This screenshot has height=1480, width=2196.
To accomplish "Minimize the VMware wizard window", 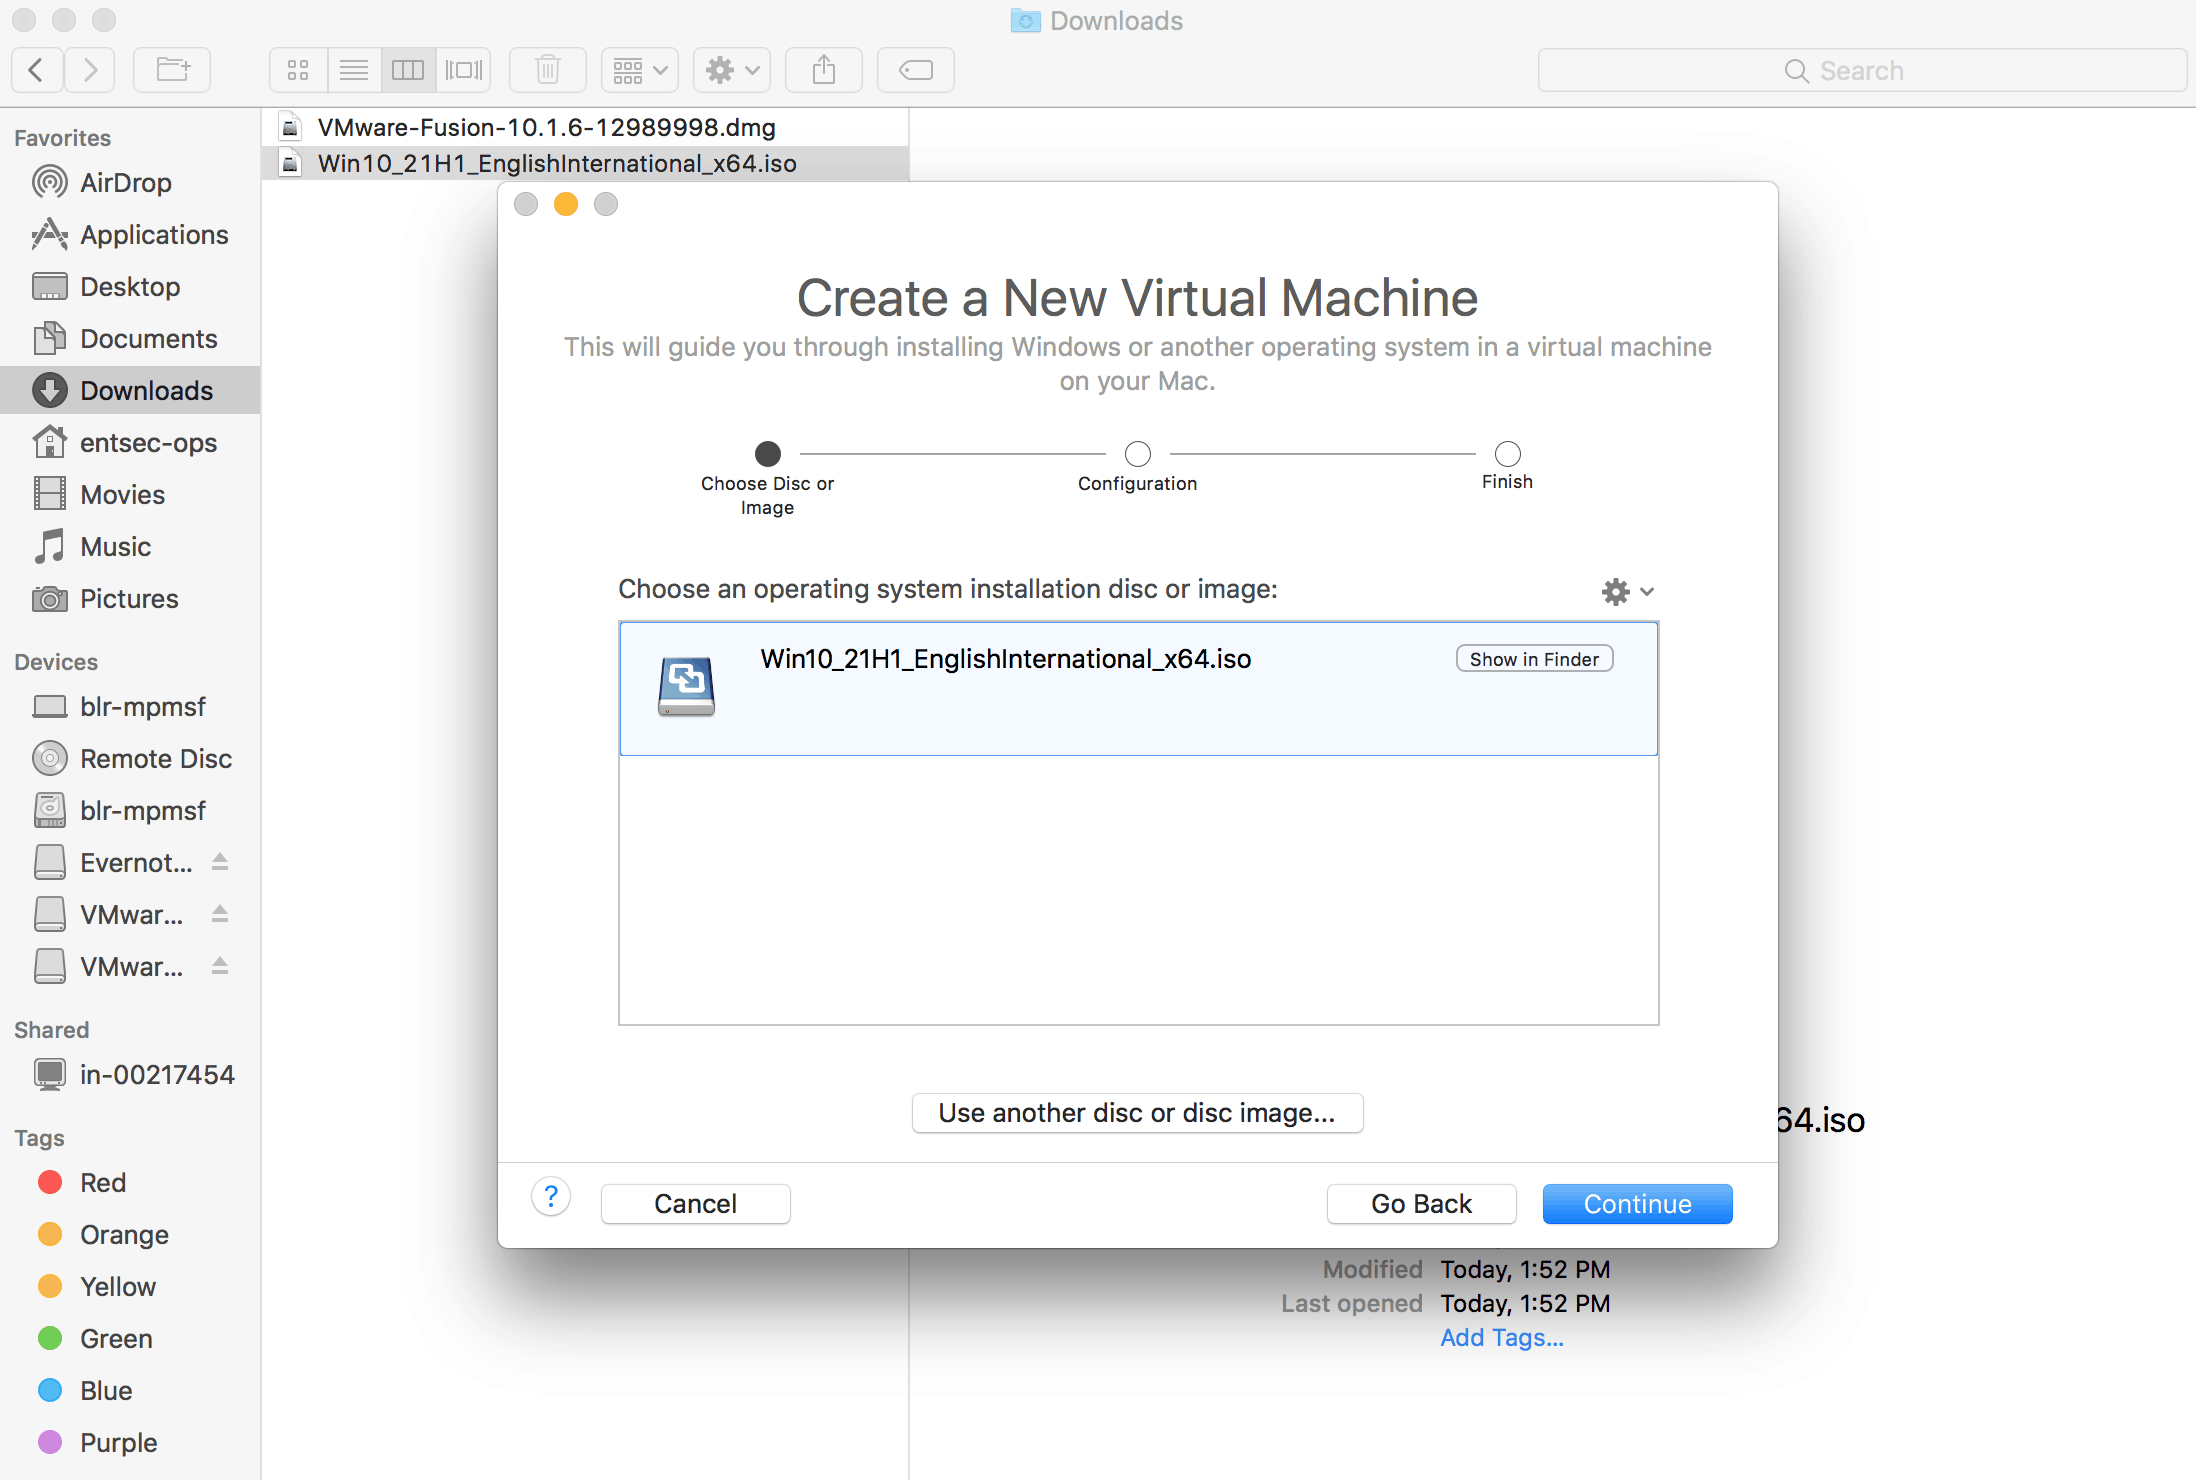I will click(566, 204).
